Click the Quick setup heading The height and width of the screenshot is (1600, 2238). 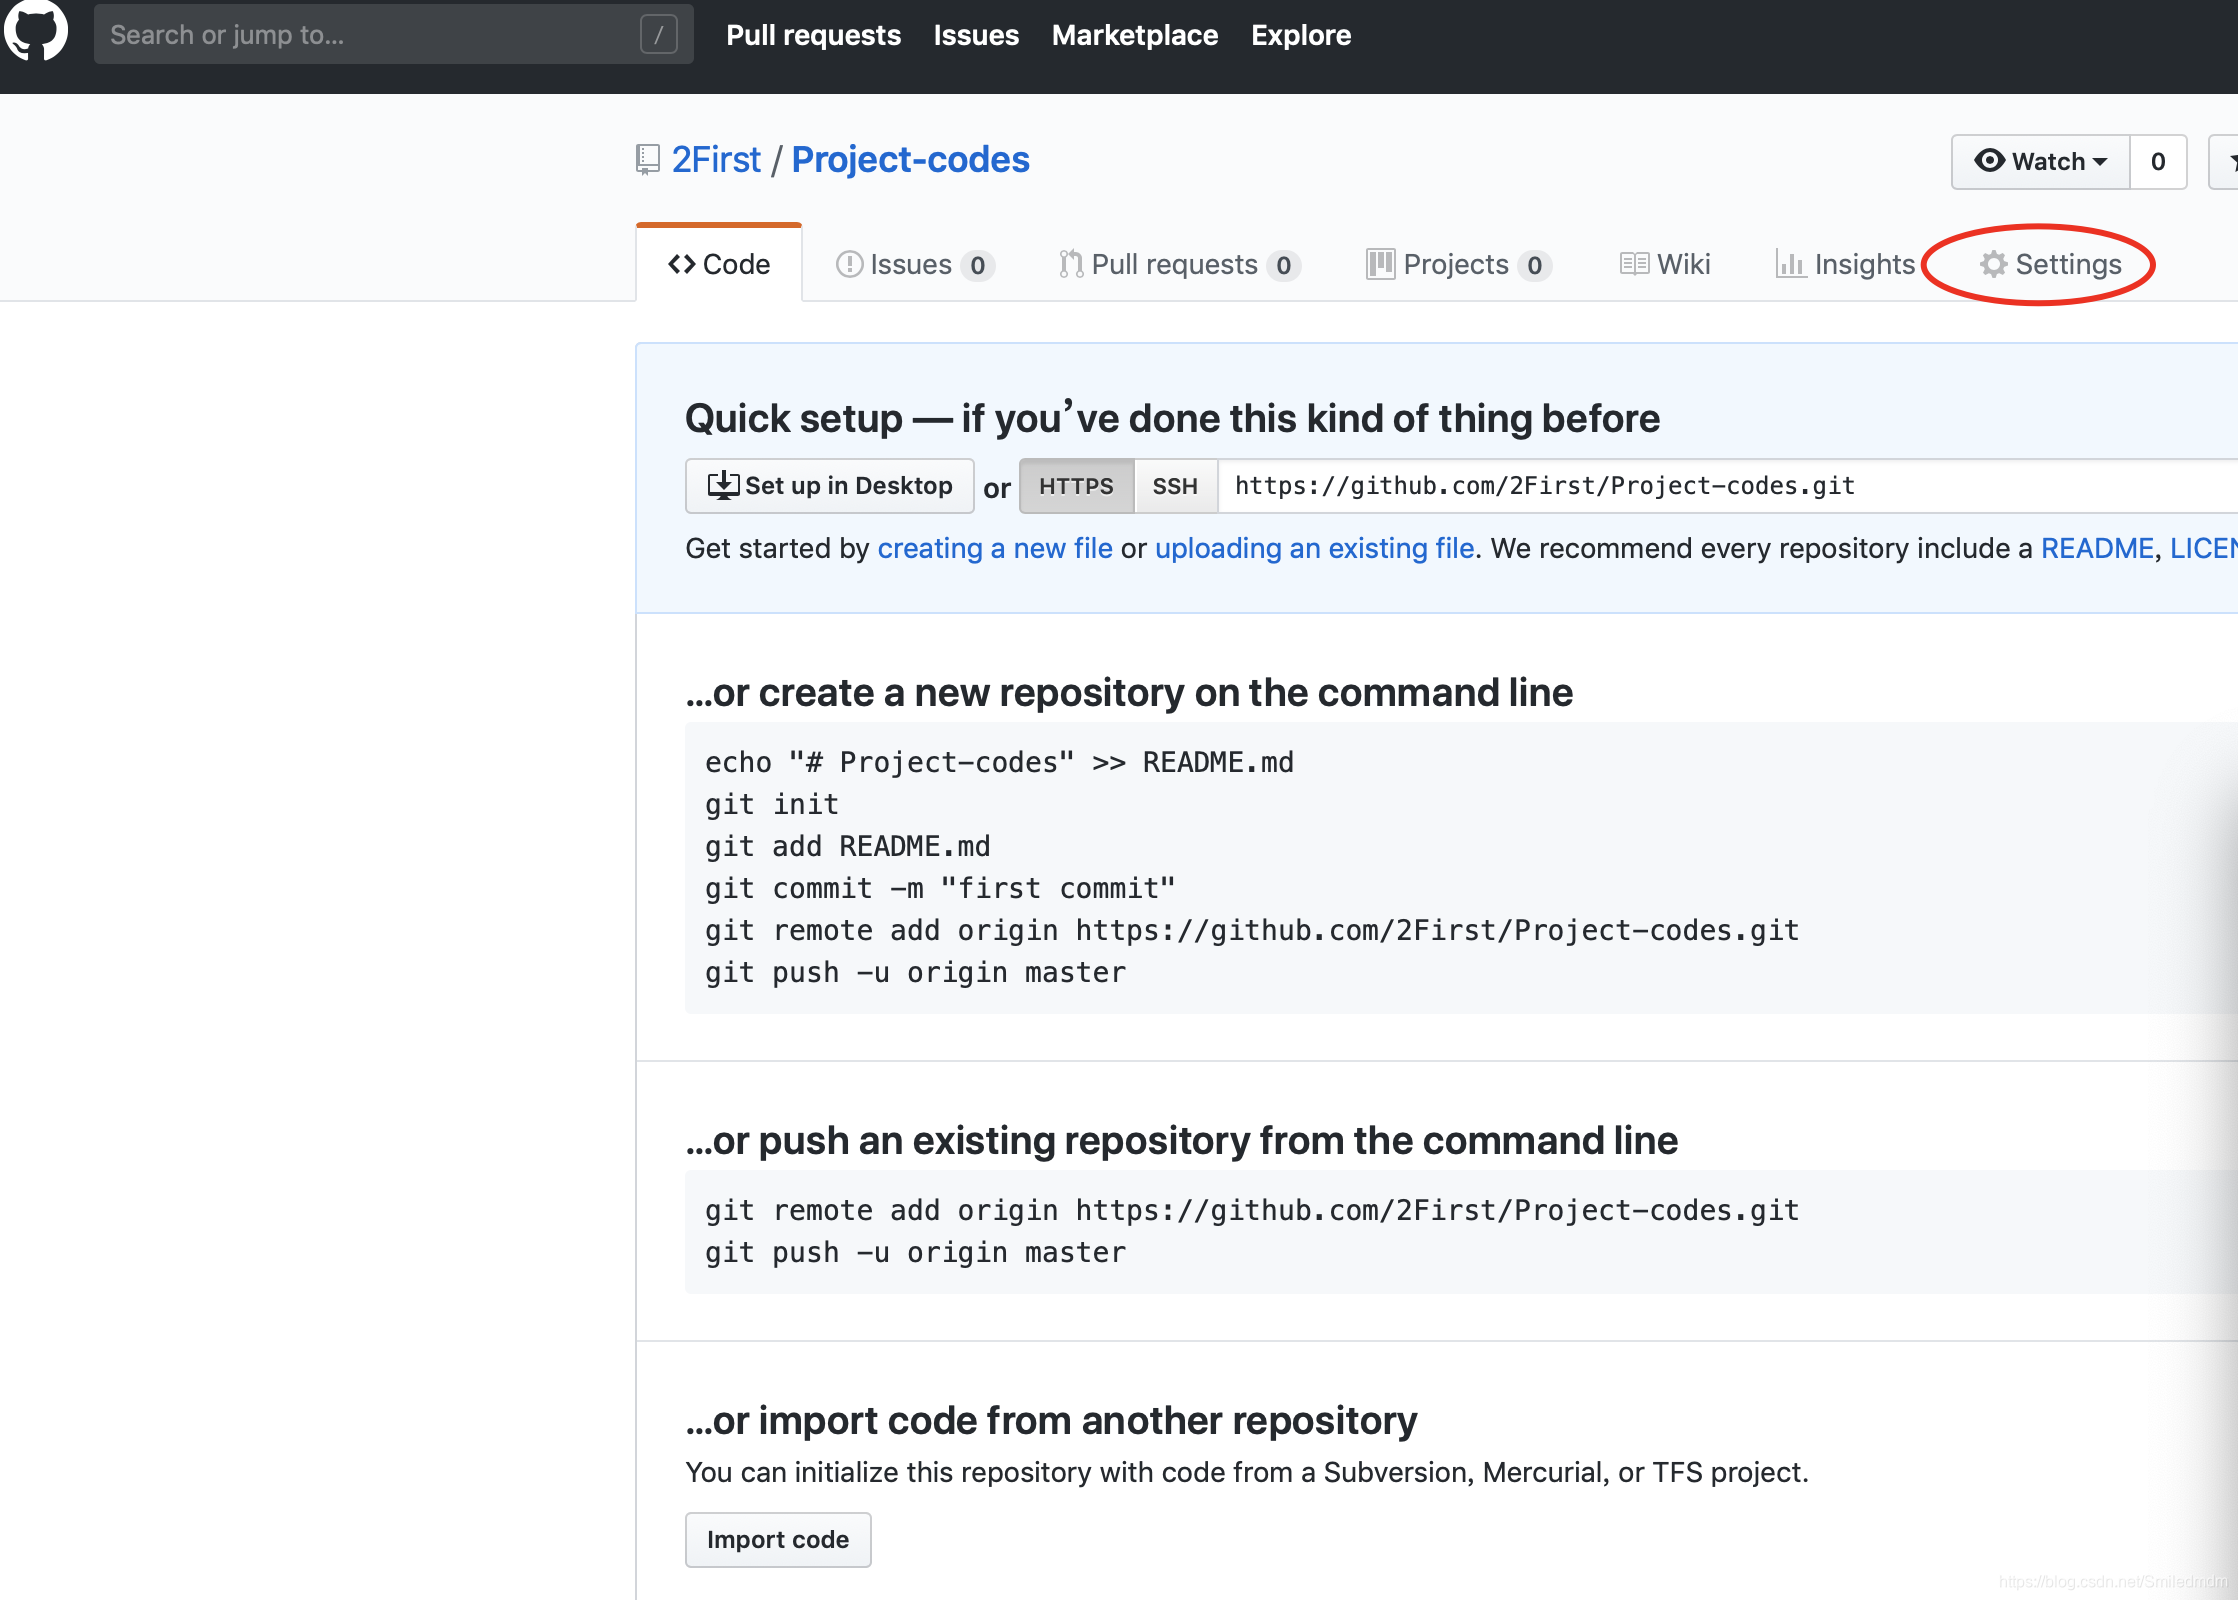[x=1172, y=418]
